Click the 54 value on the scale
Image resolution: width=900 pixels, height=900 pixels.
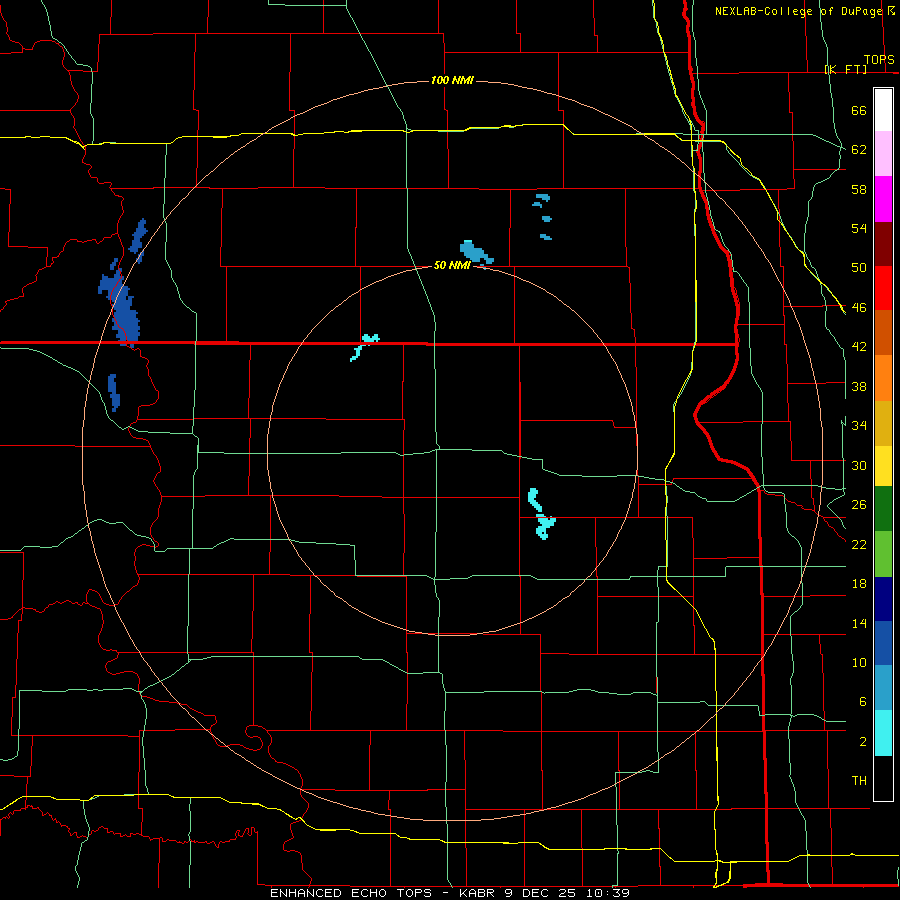pyautogui.click(x=859, y=228)
